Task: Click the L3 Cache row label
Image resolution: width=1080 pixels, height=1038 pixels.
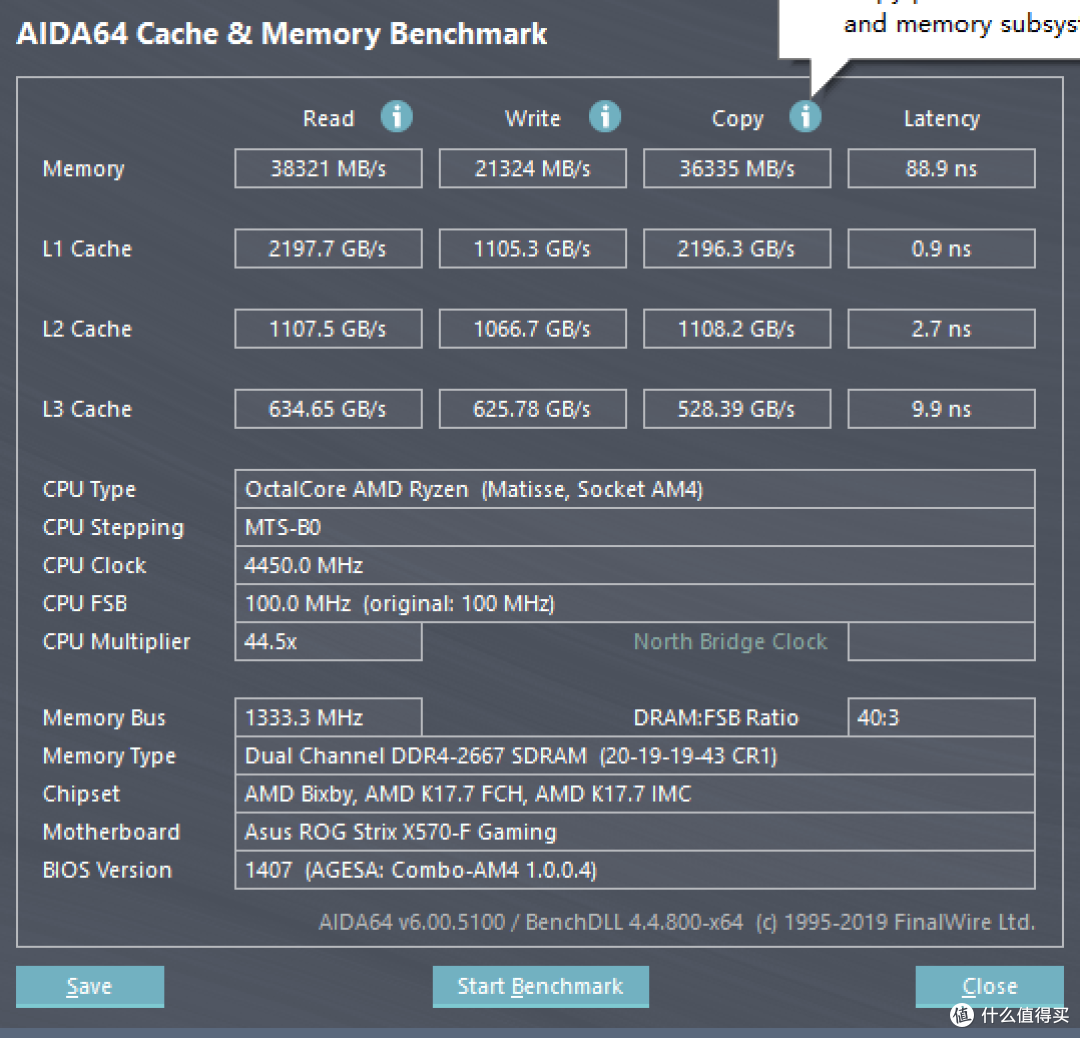Action: 87,409
